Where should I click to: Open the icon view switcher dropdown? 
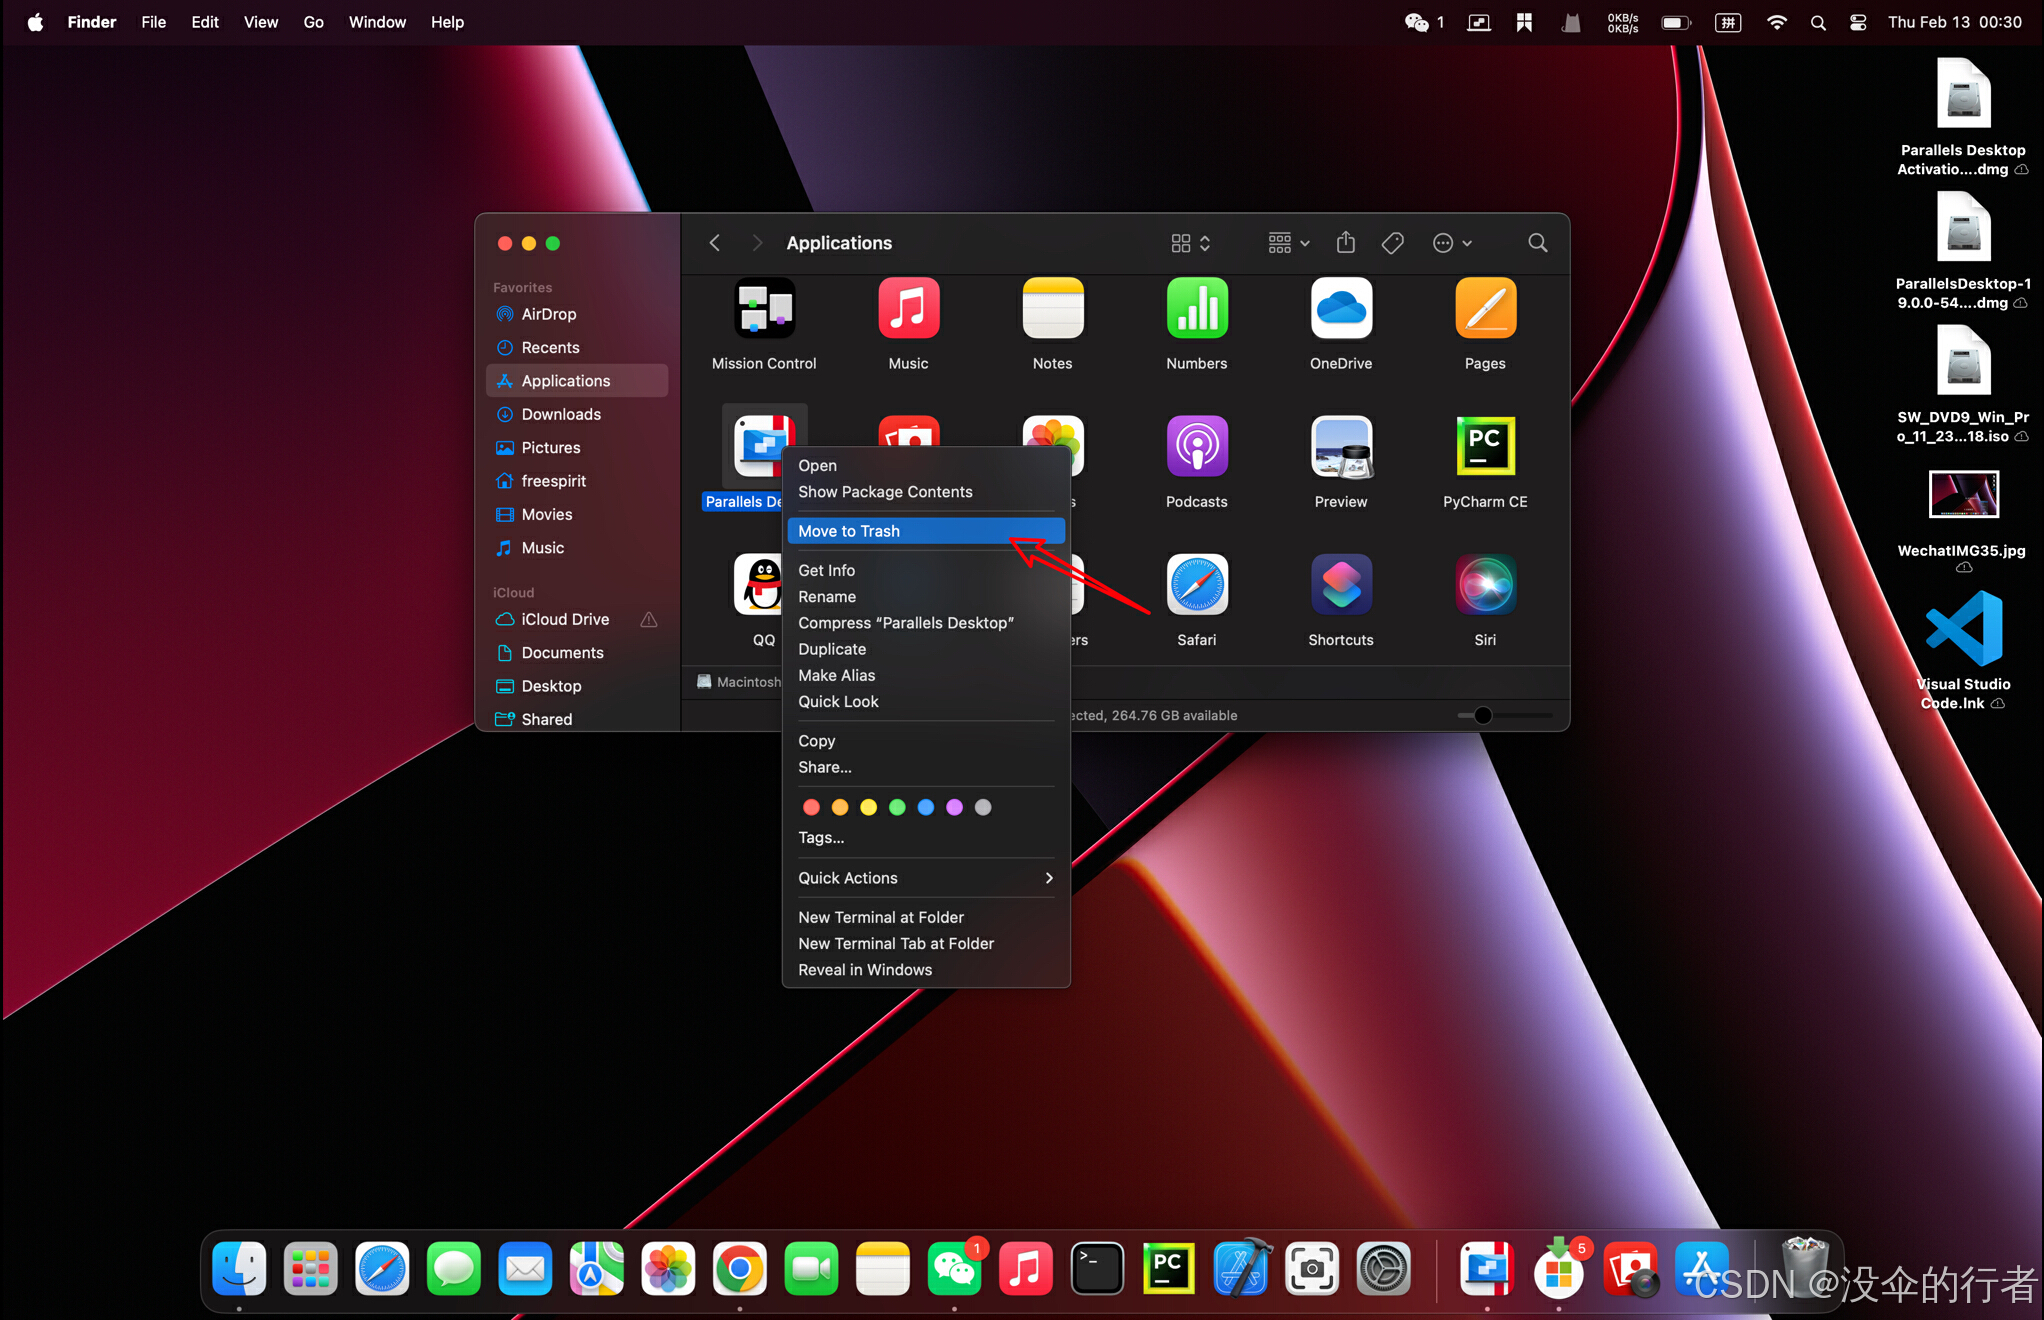(x=1190, y=243)
